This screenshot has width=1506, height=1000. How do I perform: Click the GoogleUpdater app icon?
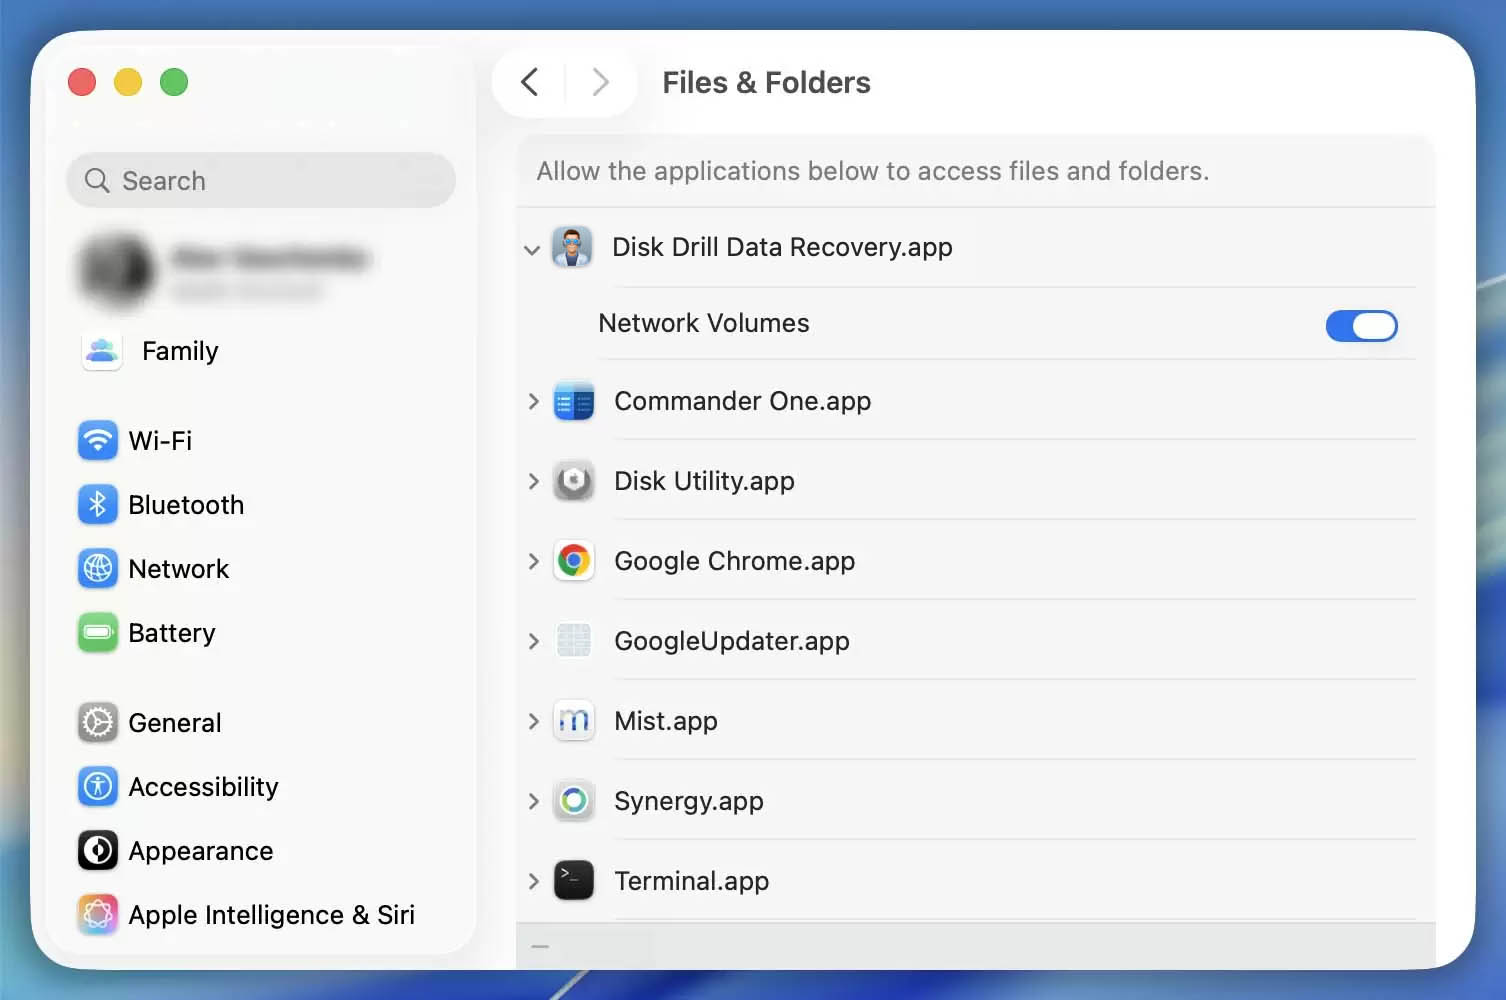pos(574,641)
